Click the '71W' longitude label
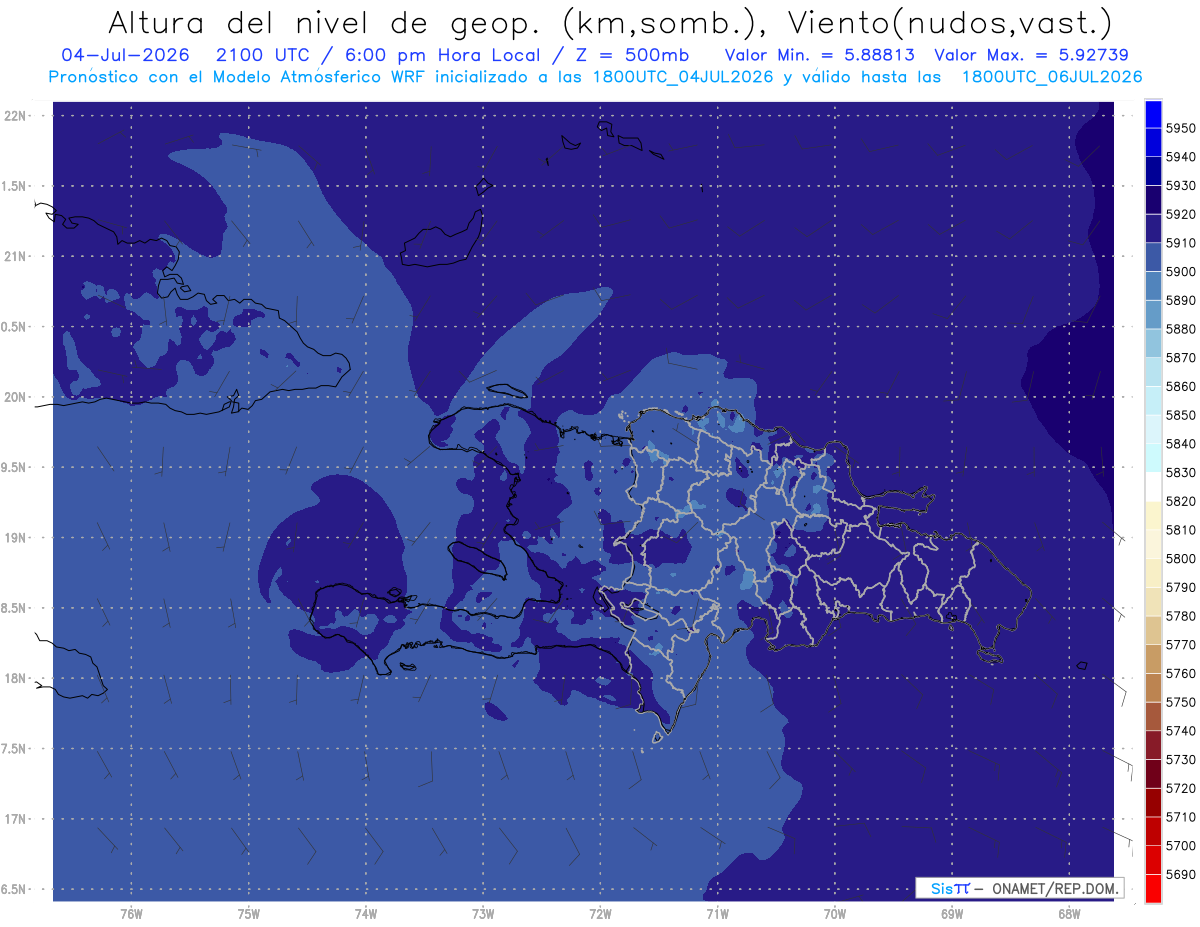 tap(717, 913)
